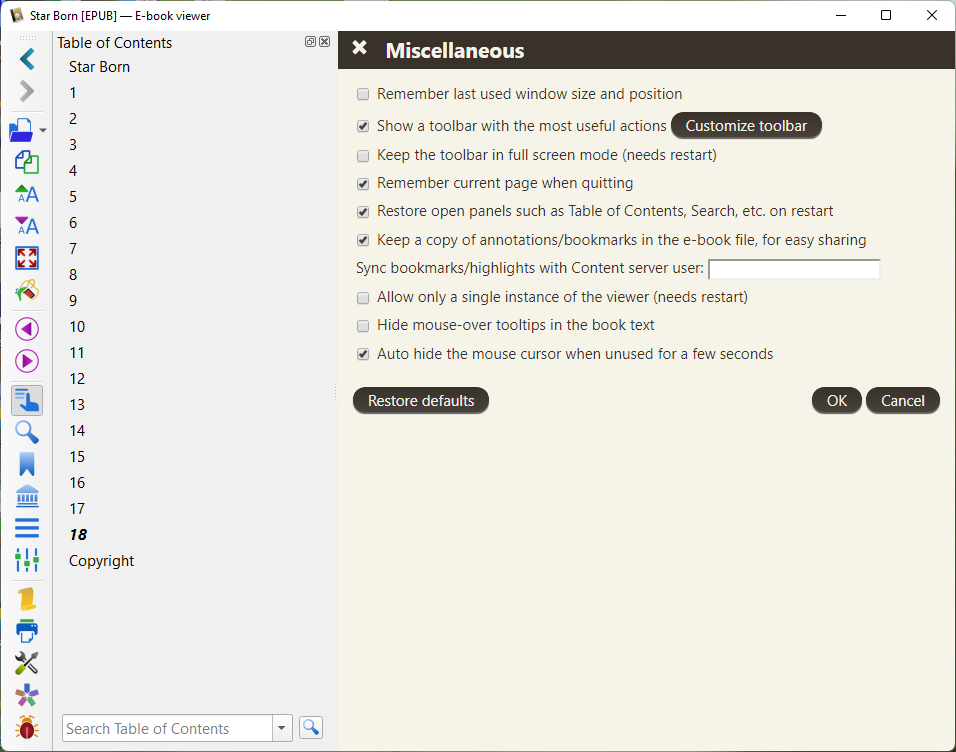Go back with the left chevron icon

point(27,59)
